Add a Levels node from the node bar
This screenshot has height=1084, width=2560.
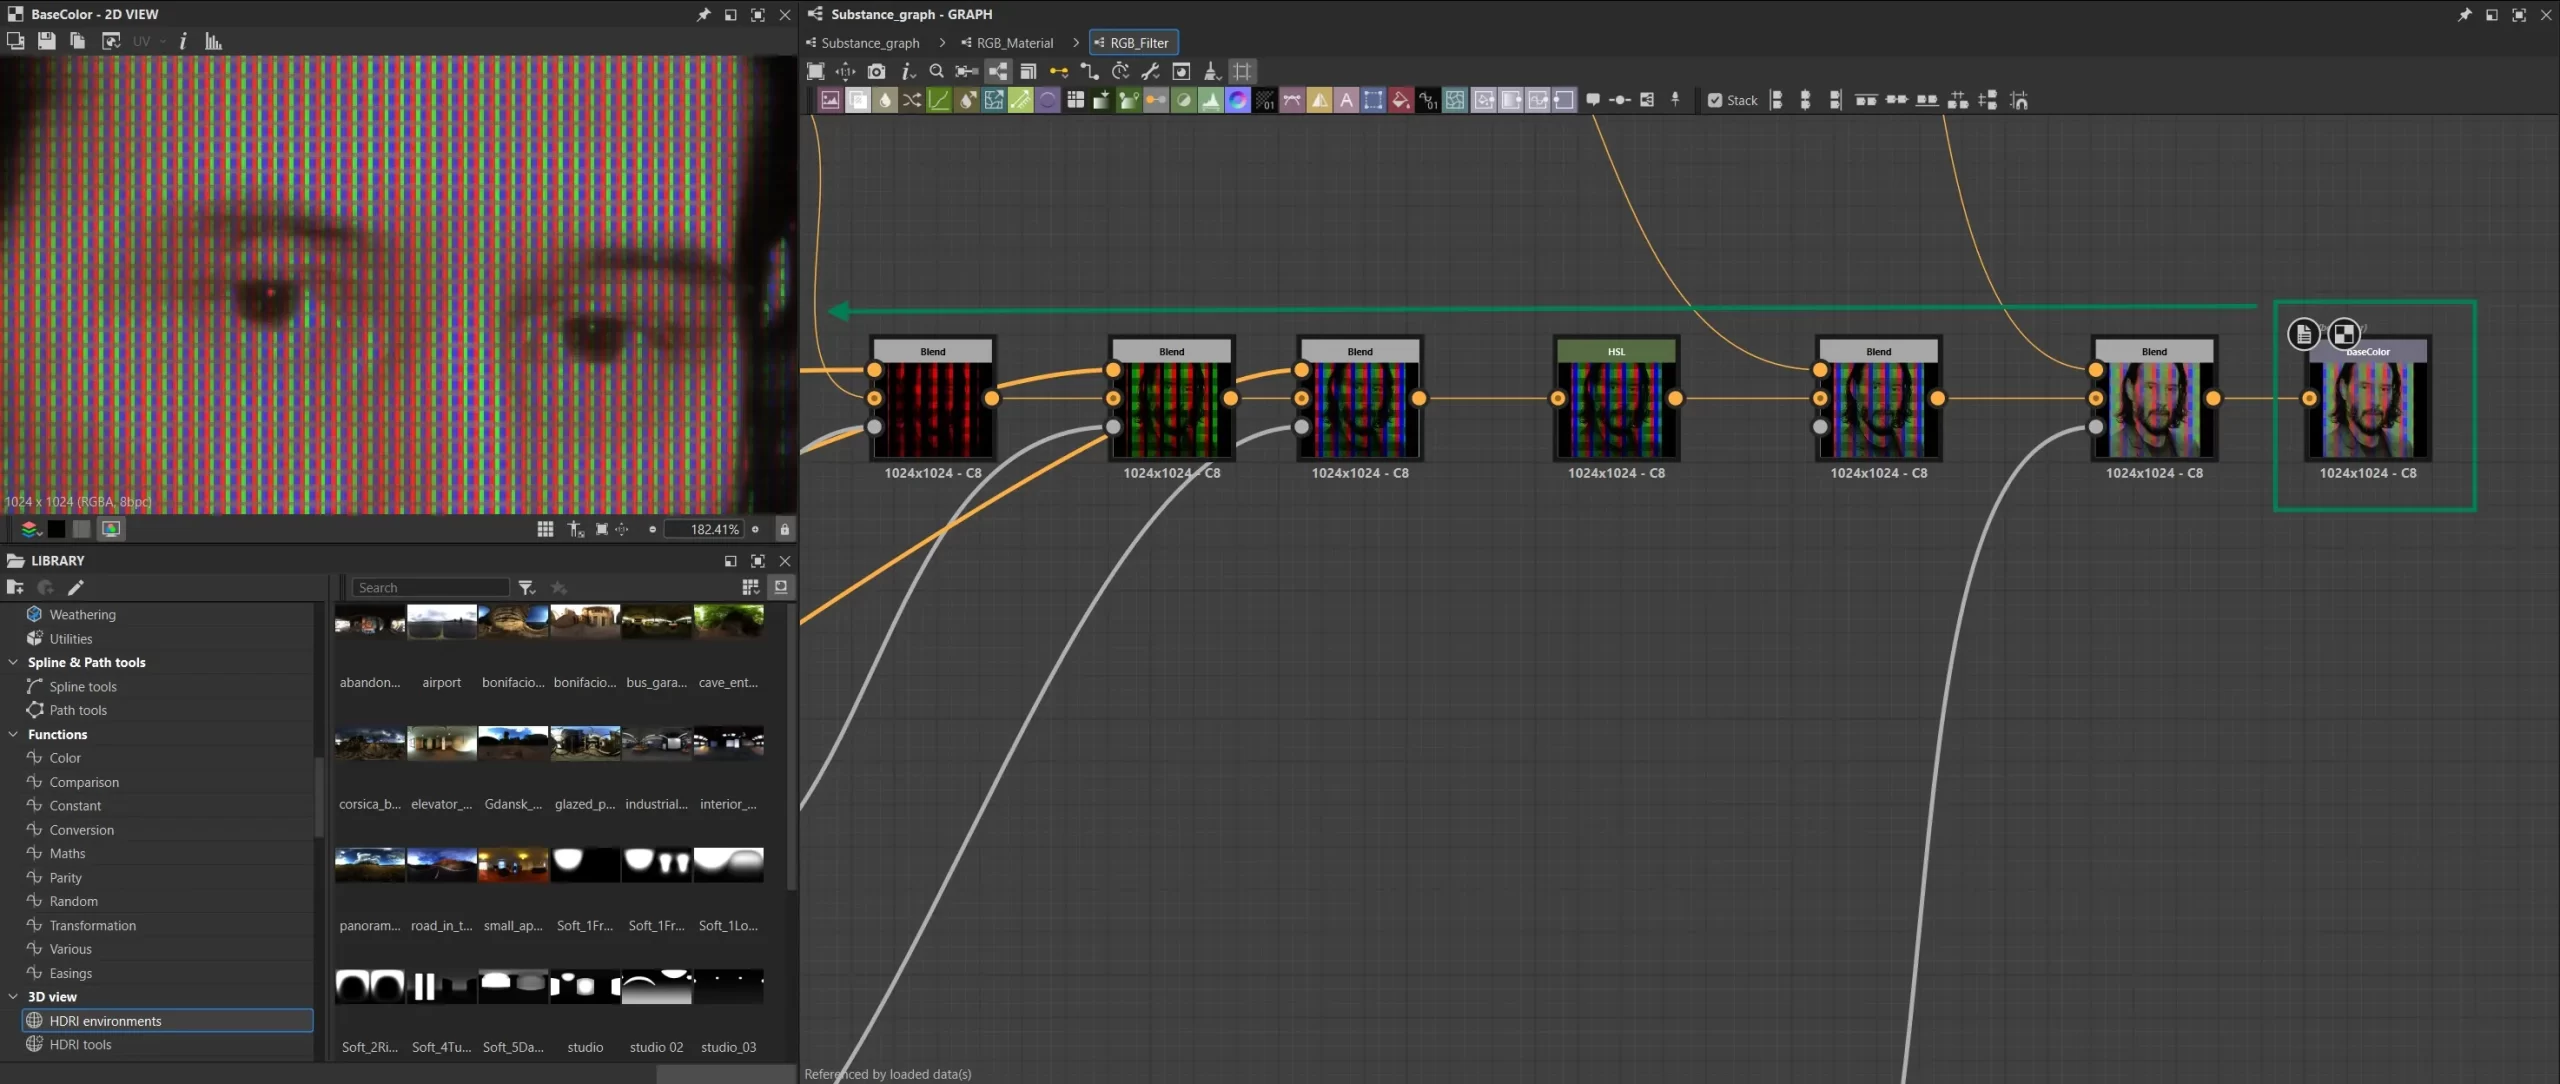tap(1211, 100)
